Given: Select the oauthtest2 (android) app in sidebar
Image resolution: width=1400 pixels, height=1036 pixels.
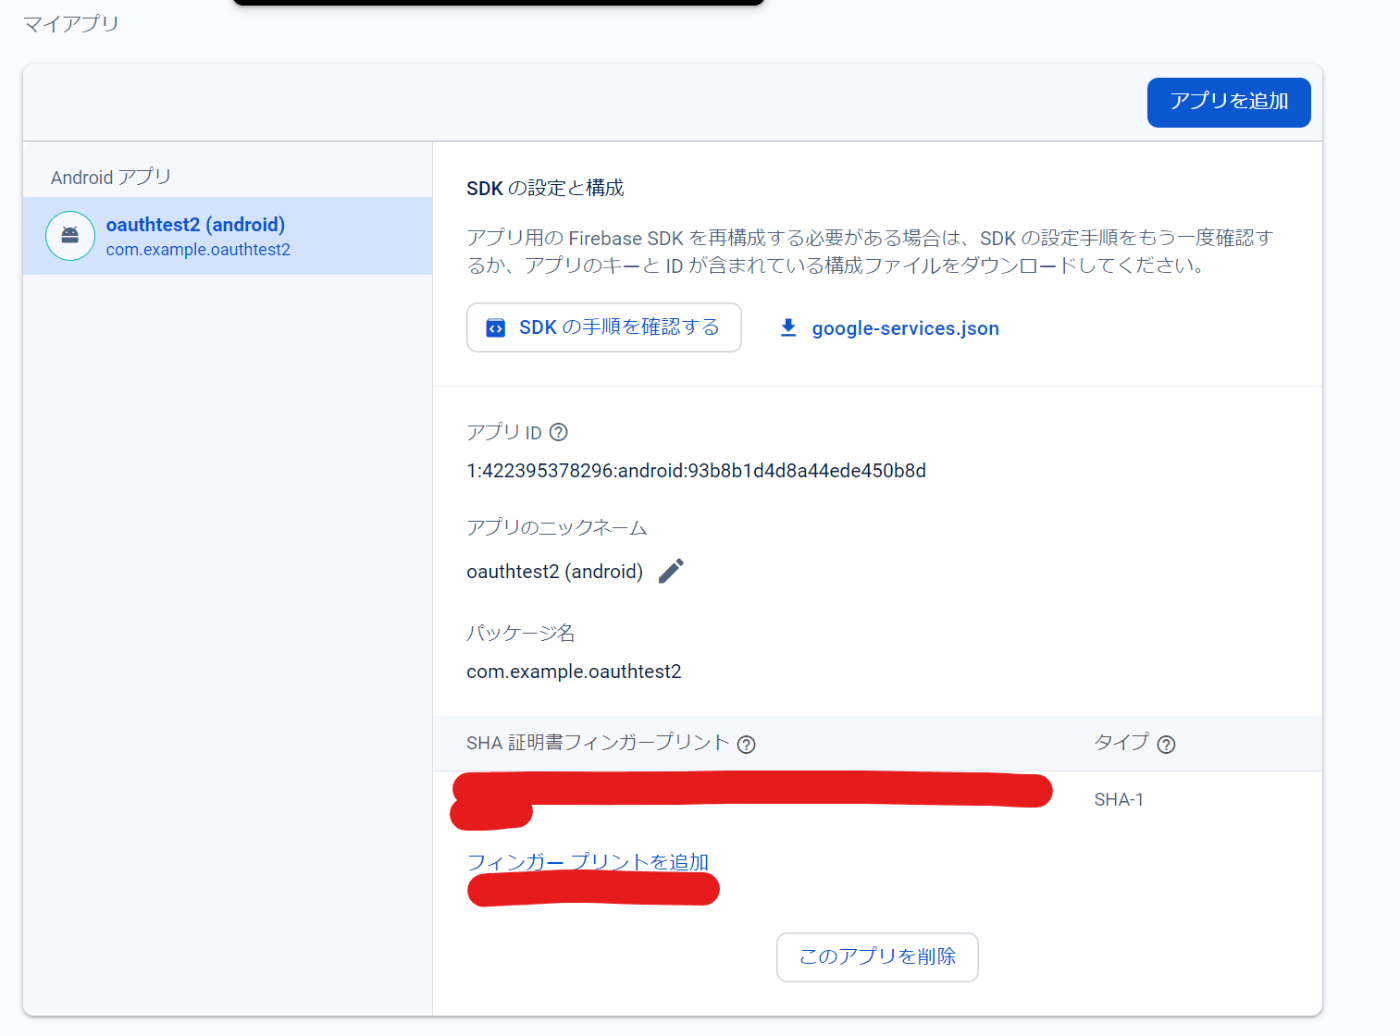Looking at the screenshot, I should (x=227, y=236).
